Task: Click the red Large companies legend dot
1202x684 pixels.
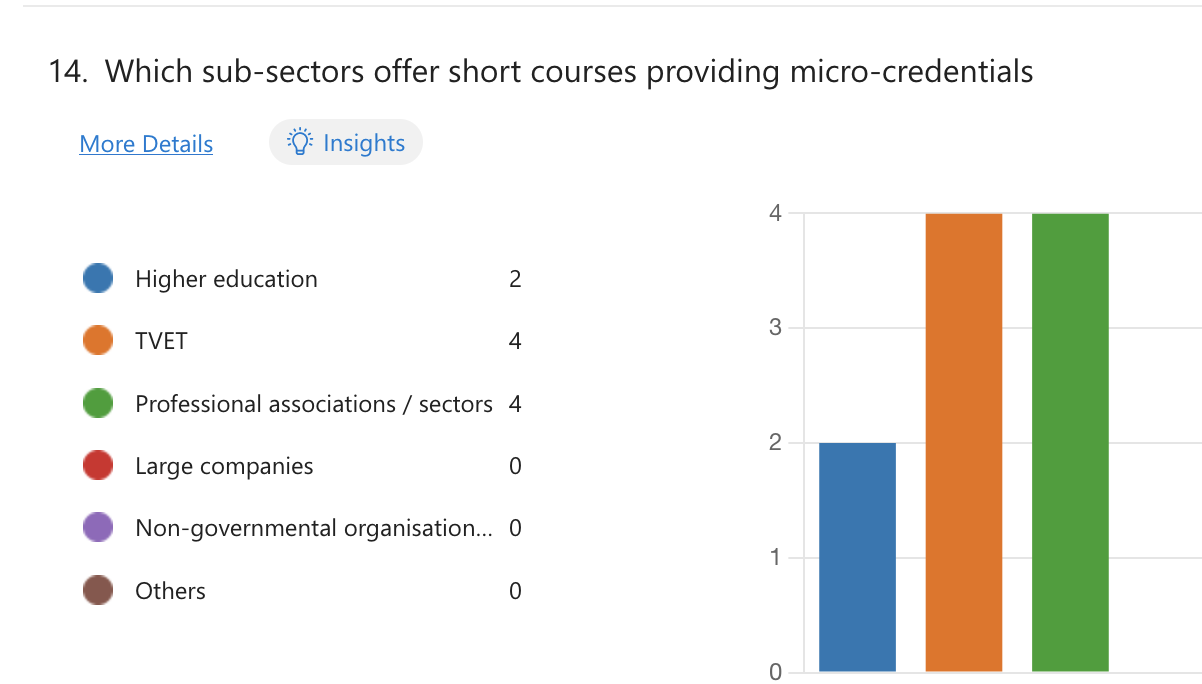Action: (98, 466)
